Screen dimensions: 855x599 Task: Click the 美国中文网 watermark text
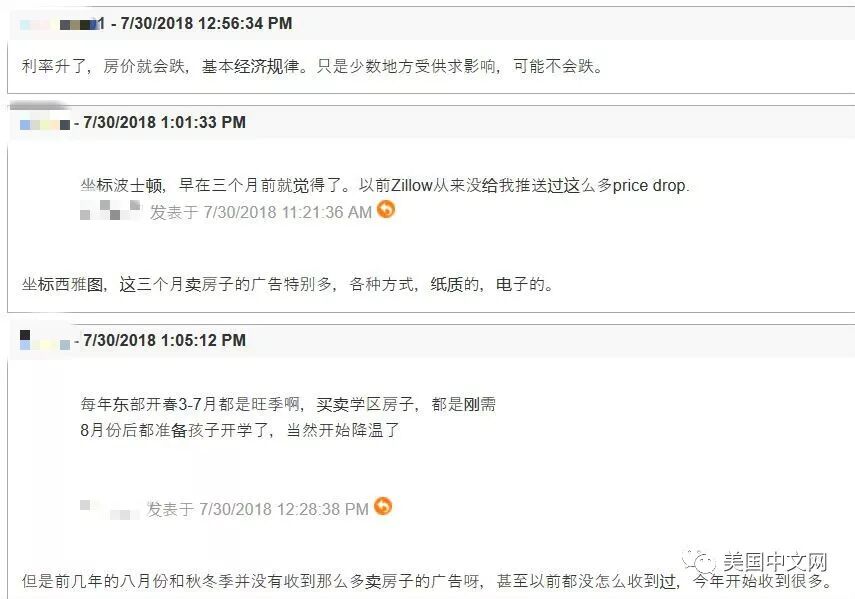click(775, 562)
